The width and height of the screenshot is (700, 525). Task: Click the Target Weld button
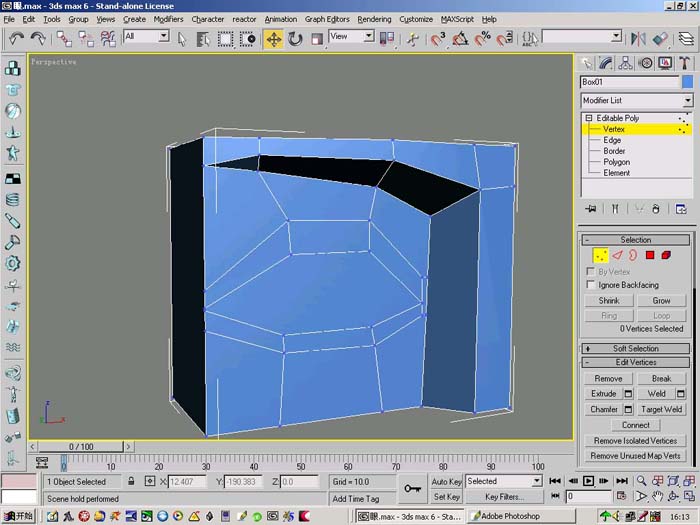[661, 409]
